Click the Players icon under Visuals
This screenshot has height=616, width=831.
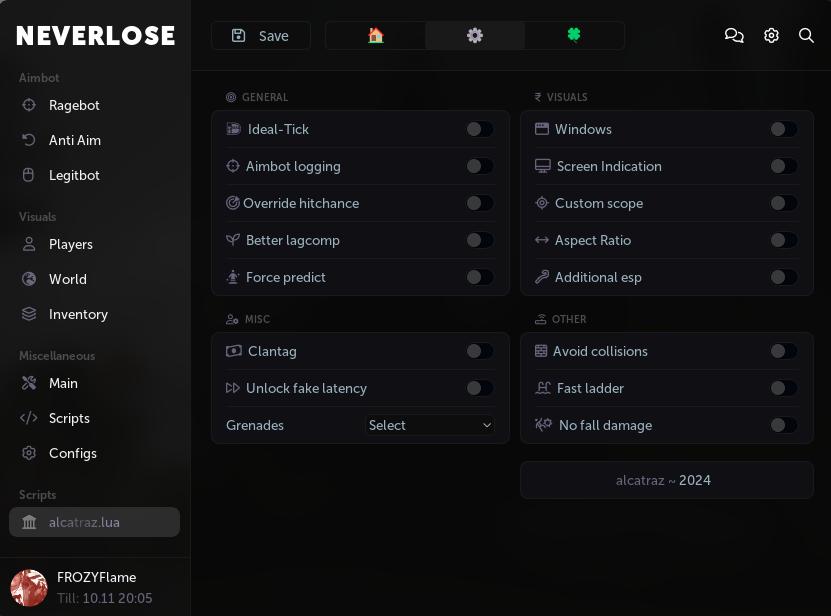pyautogui.click(x=29, y=244)
